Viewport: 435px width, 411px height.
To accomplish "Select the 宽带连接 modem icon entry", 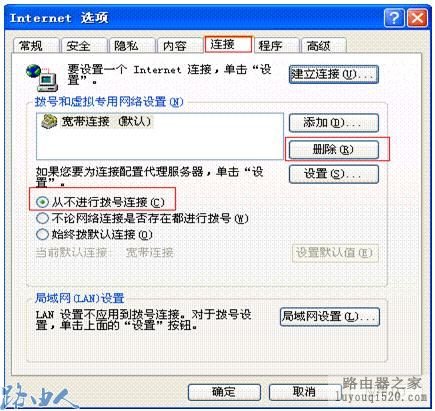I will coord(49,122).
